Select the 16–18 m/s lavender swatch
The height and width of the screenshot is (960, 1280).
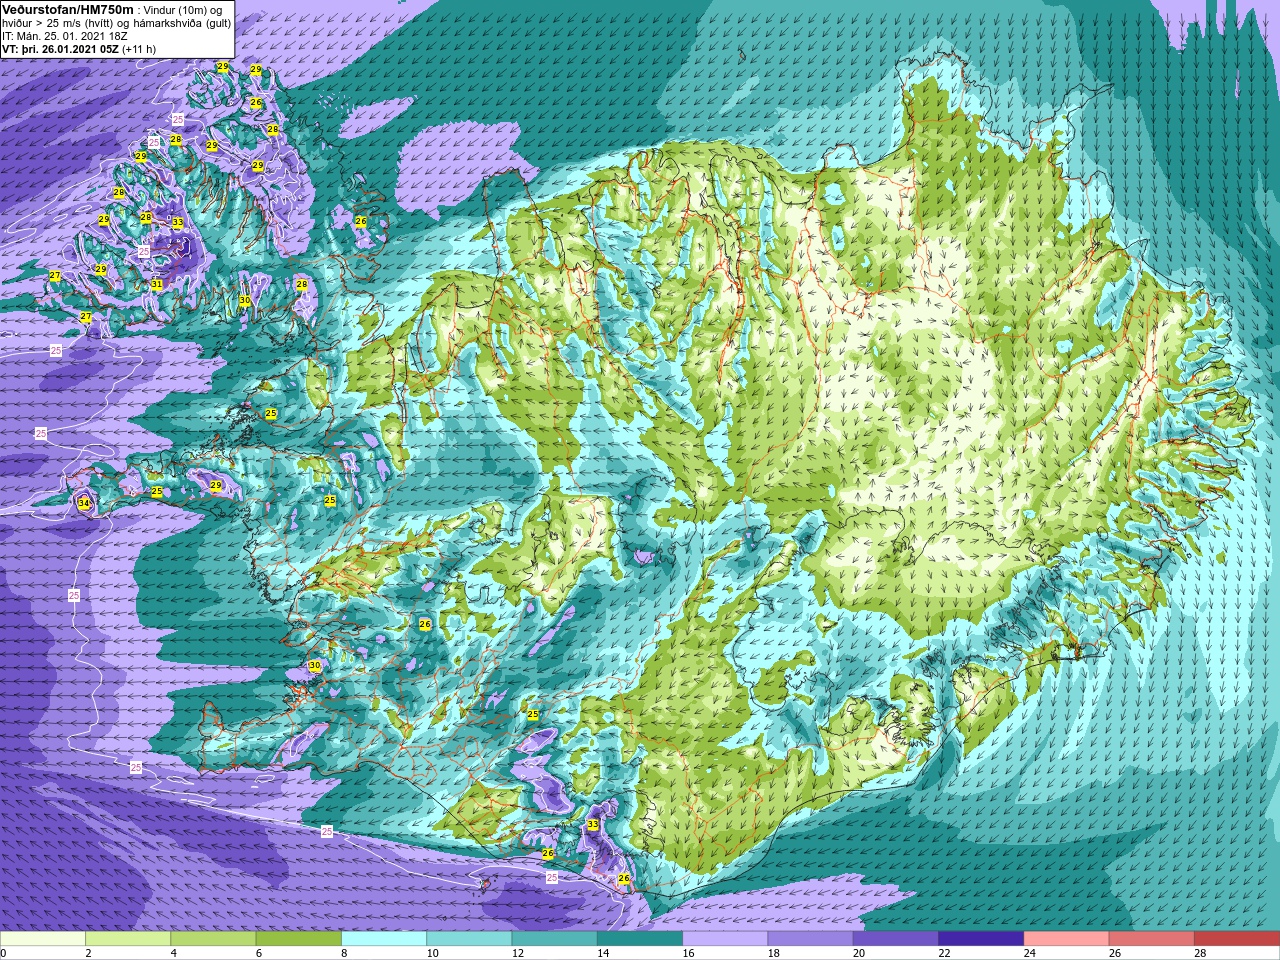(725, 939)
